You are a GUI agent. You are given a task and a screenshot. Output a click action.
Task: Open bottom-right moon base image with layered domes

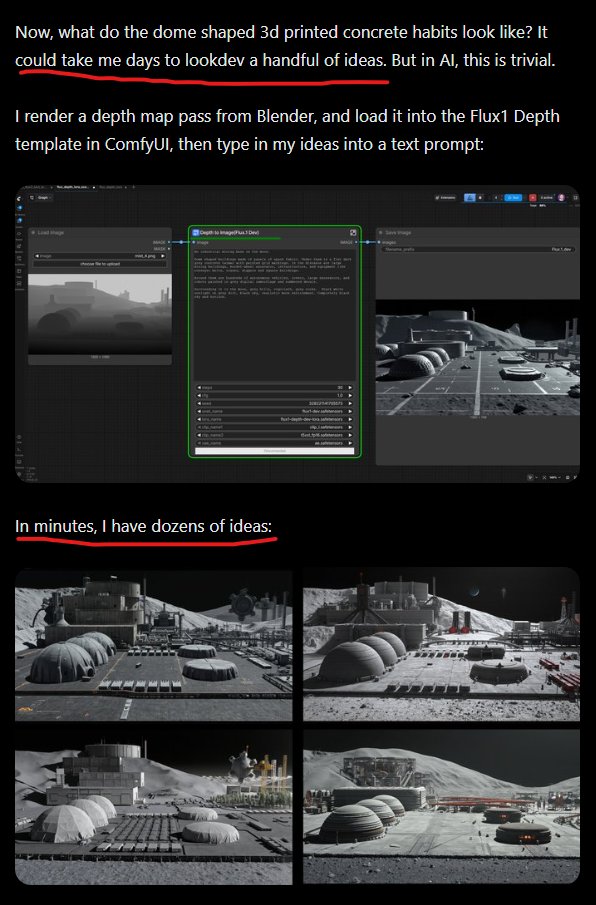point(441,807)
